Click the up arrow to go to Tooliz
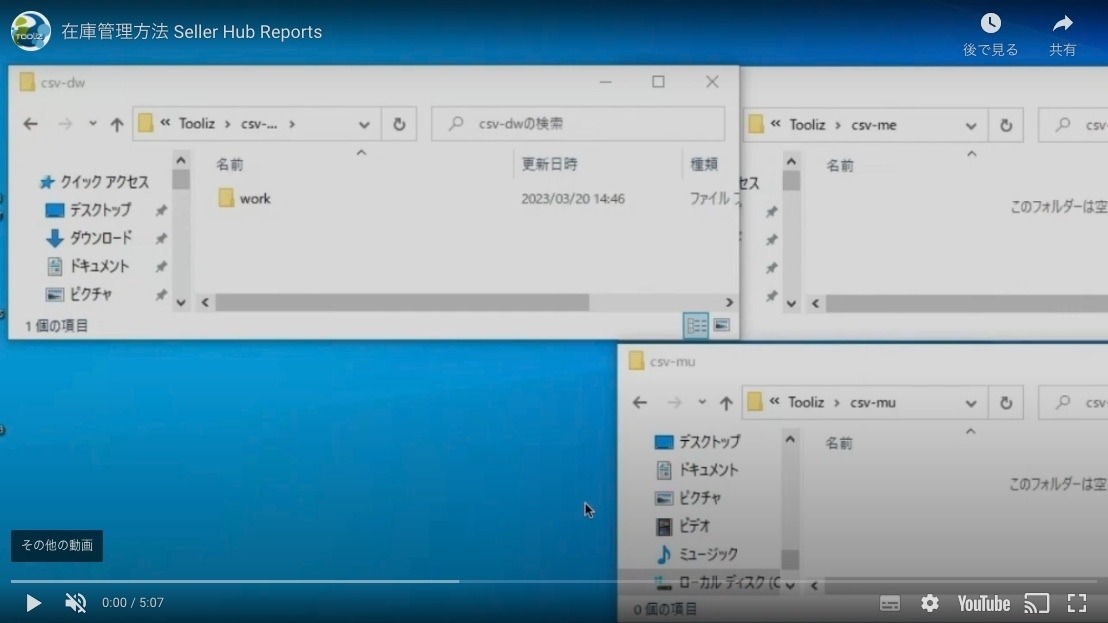Screen dimensions: 1108x623 pos(119,123)
